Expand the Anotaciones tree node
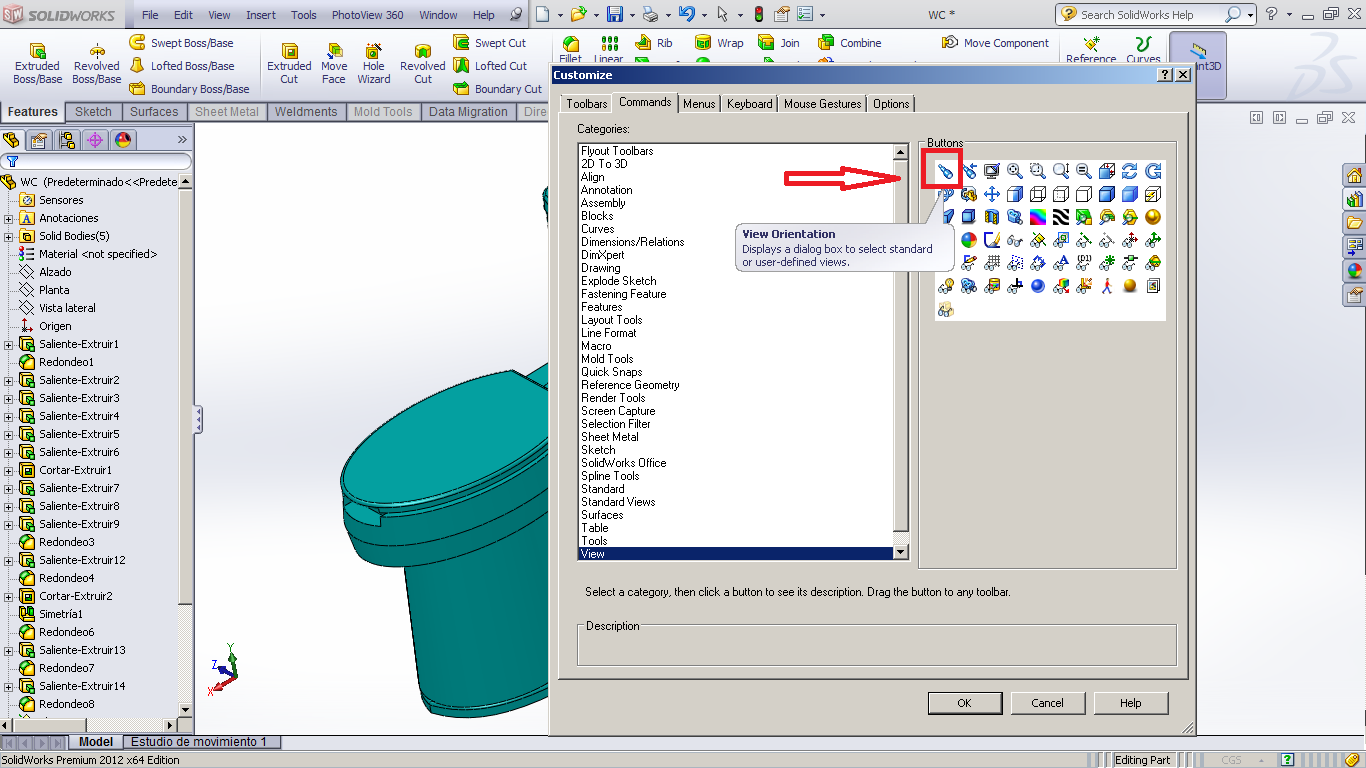The width and height of the screenshot is (1366, 768). (9, 218)
